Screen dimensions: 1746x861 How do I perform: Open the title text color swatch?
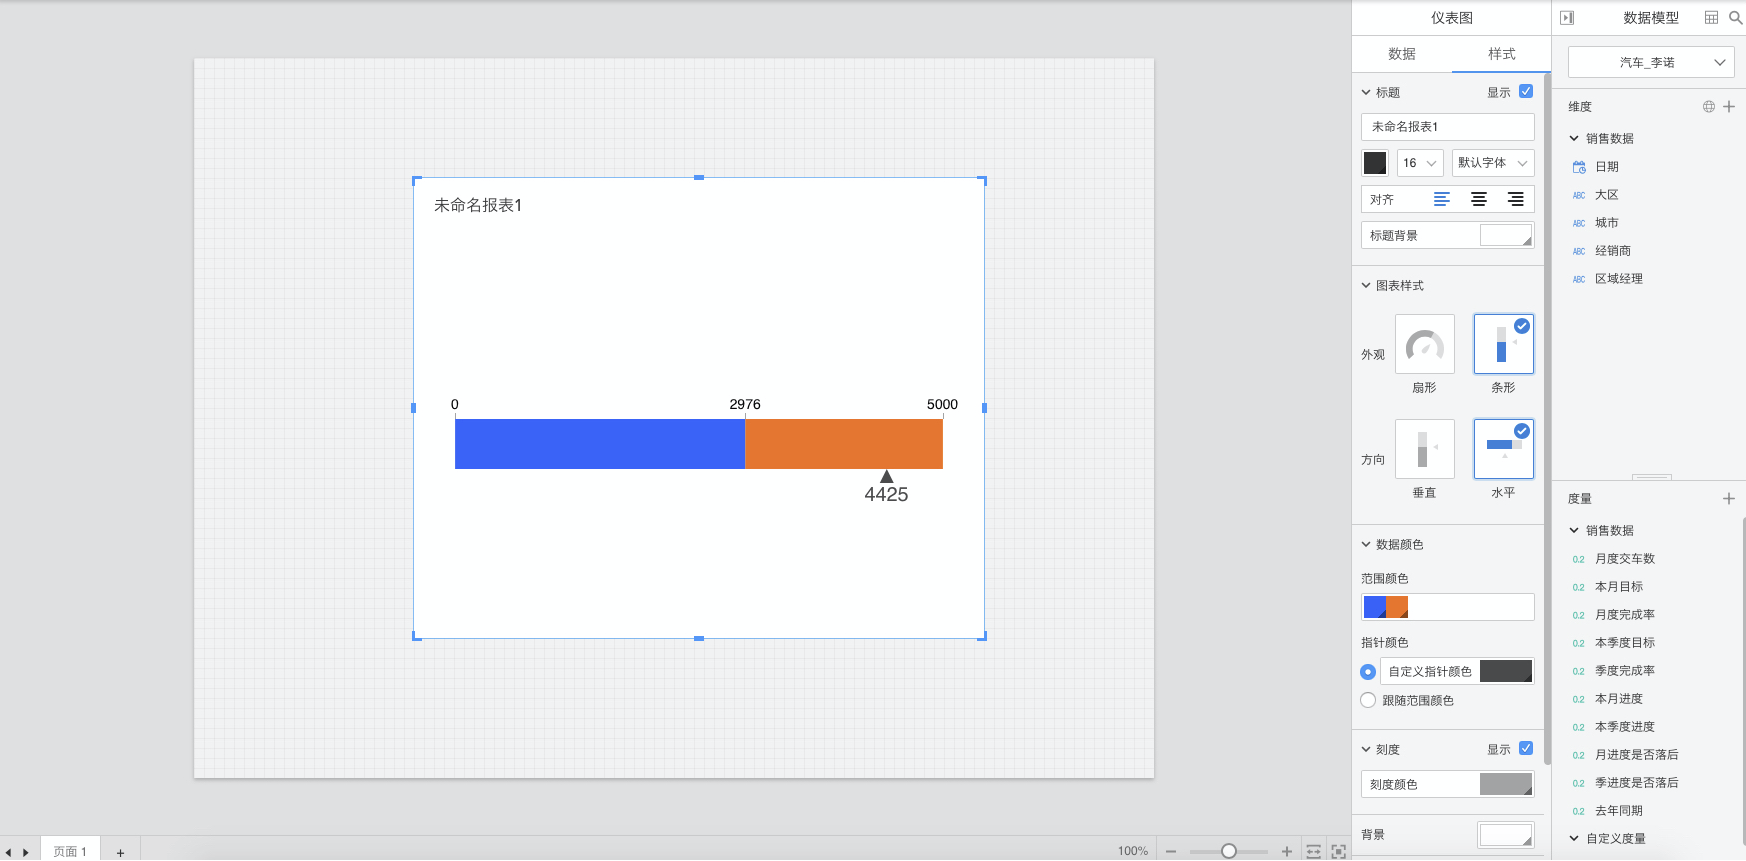1375,163
